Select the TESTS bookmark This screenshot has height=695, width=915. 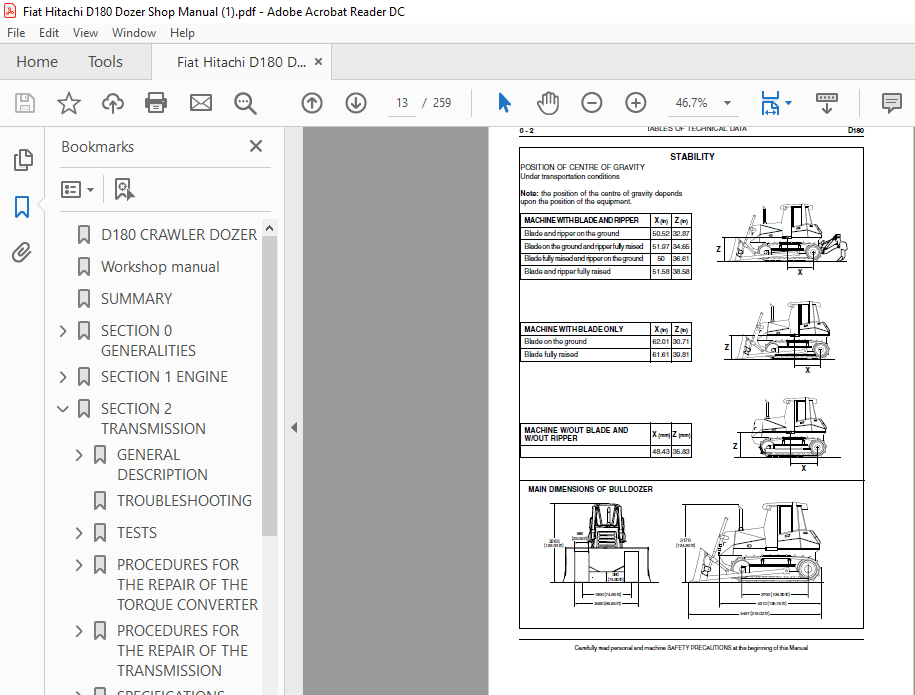(x=137, y=533)
